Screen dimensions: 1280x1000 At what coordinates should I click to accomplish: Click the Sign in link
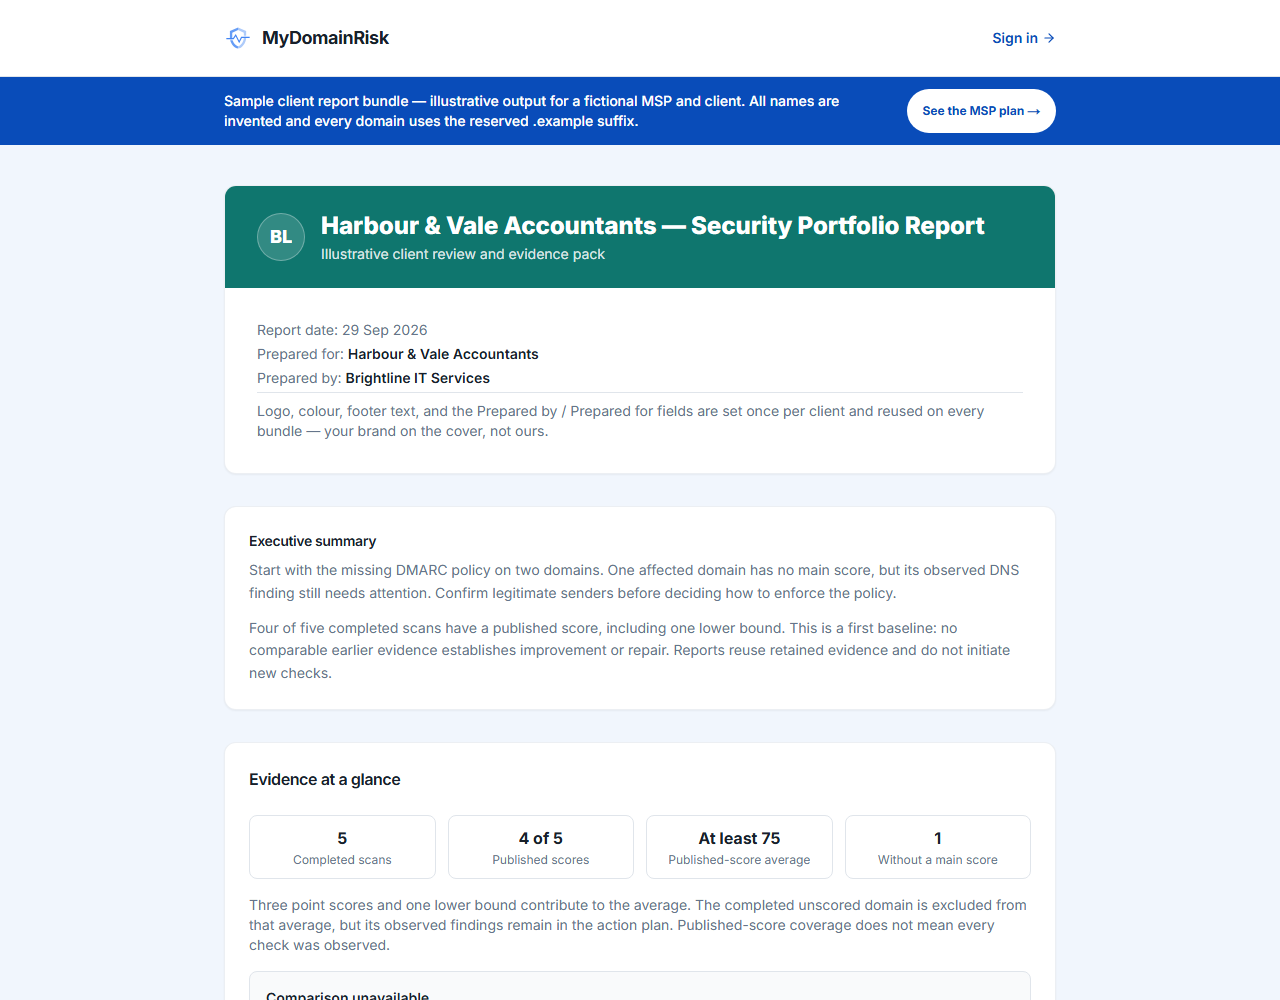tap(1023, 38)
